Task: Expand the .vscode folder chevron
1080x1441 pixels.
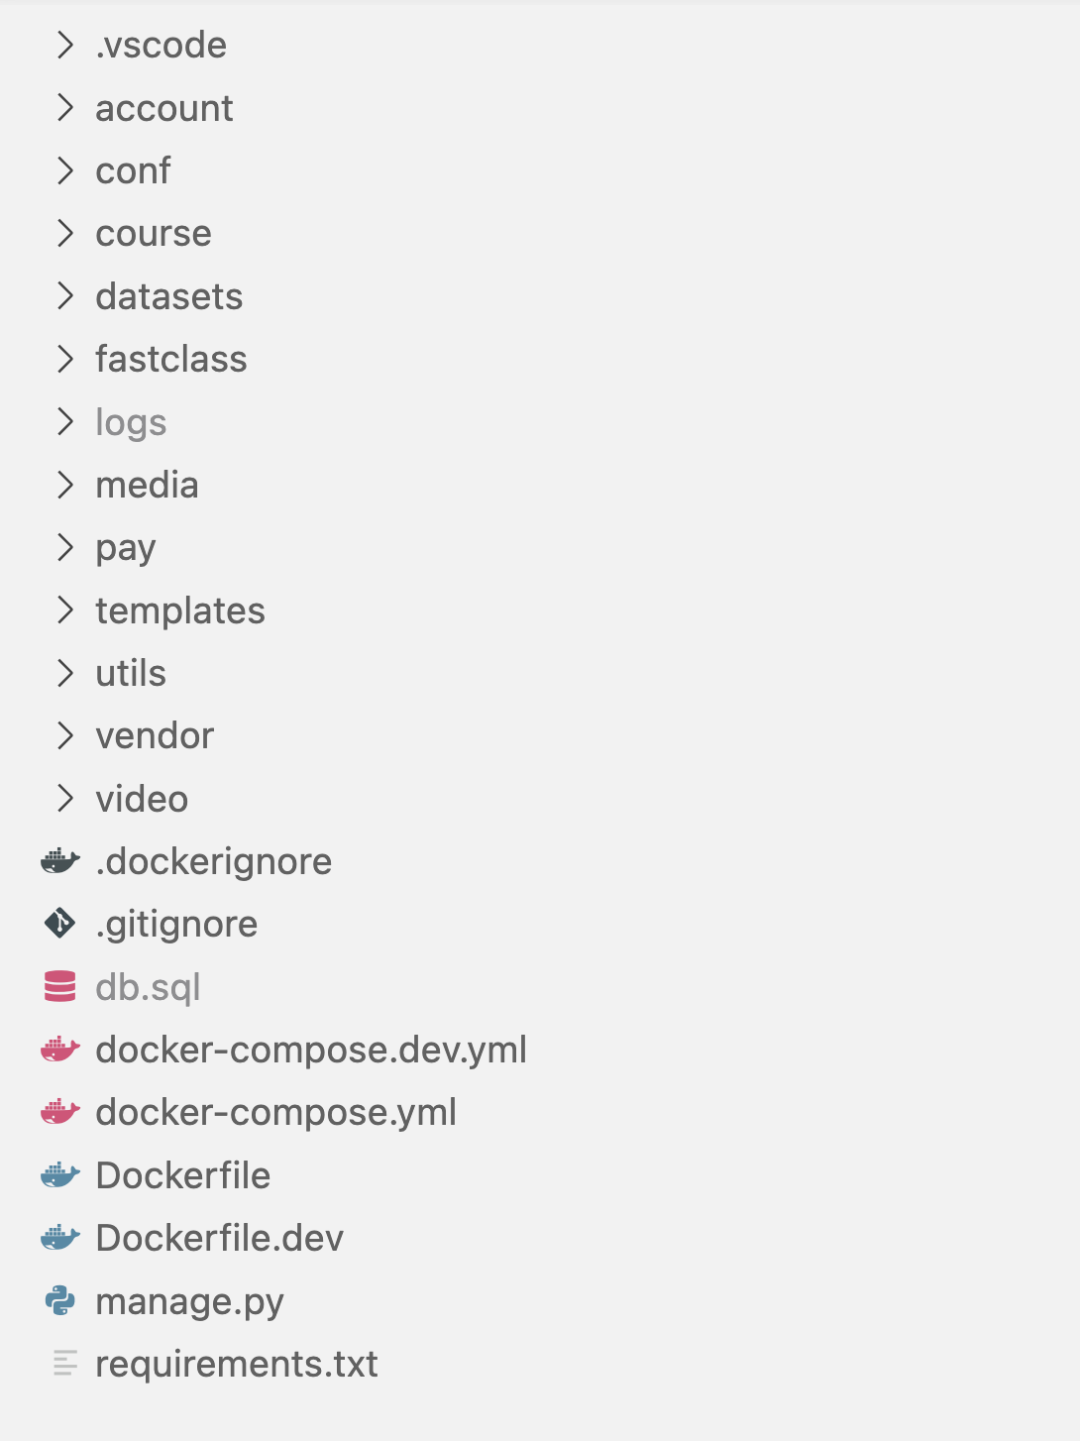Action: (x=65, y=45)
